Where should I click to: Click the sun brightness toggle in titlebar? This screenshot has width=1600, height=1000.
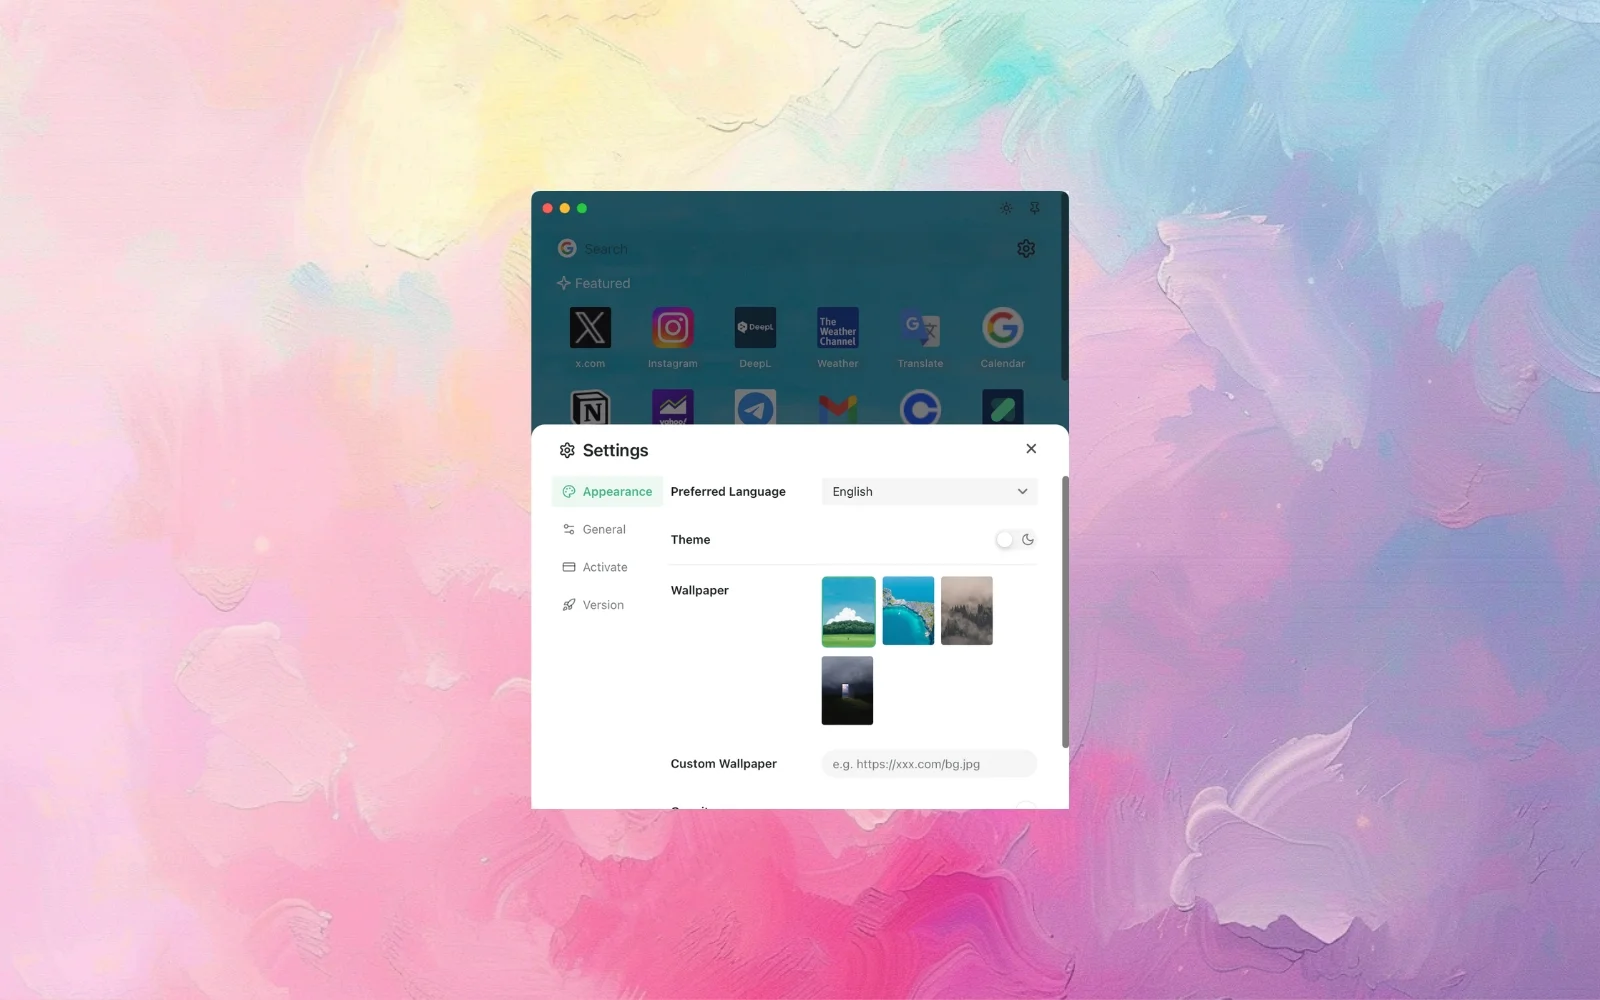(1005, 208)
